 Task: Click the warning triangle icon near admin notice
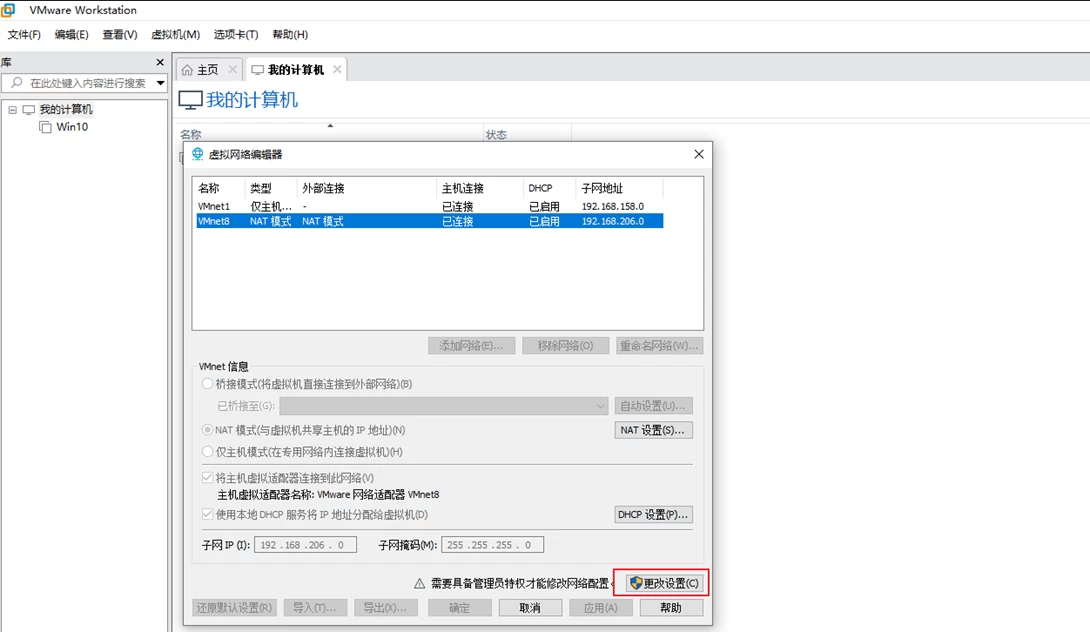[x=419, y=583]
